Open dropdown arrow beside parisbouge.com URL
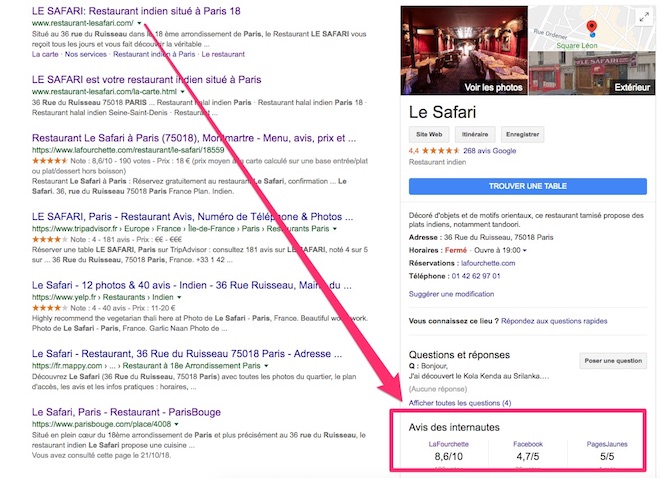Viewport: 660px width, 478px height. pyautogui.click(x=176, y=424)
